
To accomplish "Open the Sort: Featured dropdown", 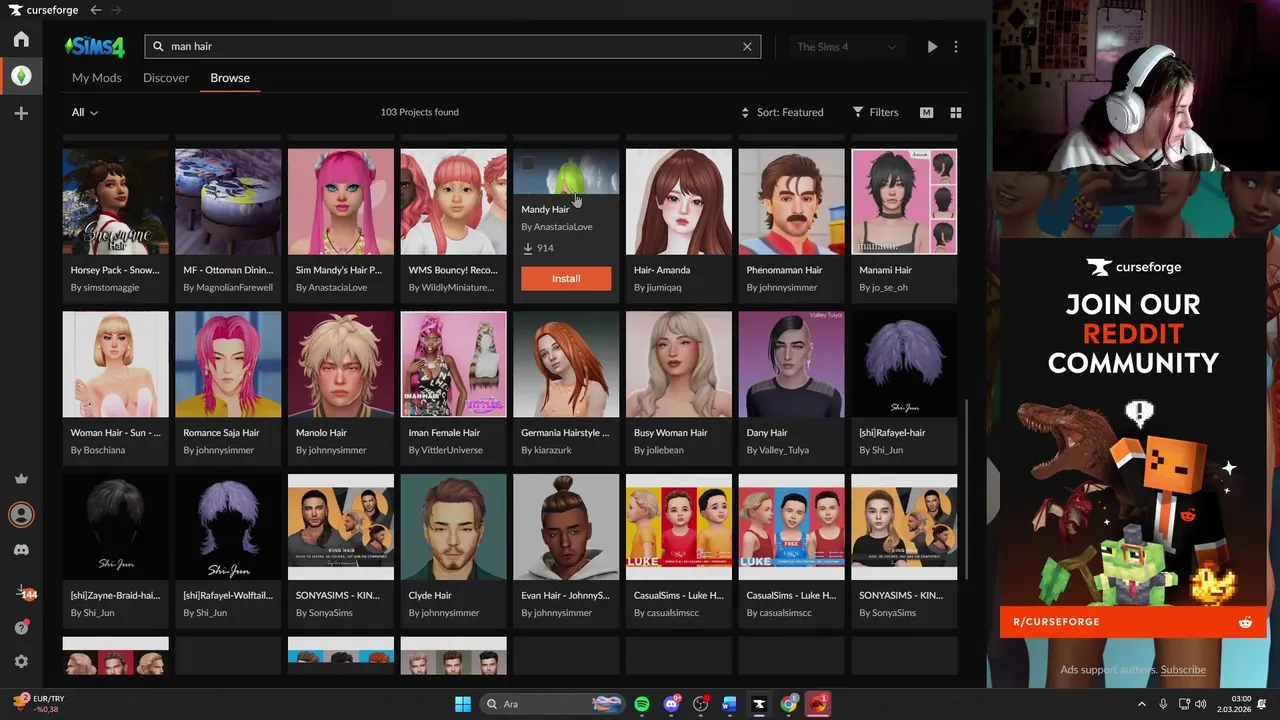I will 782,113.
